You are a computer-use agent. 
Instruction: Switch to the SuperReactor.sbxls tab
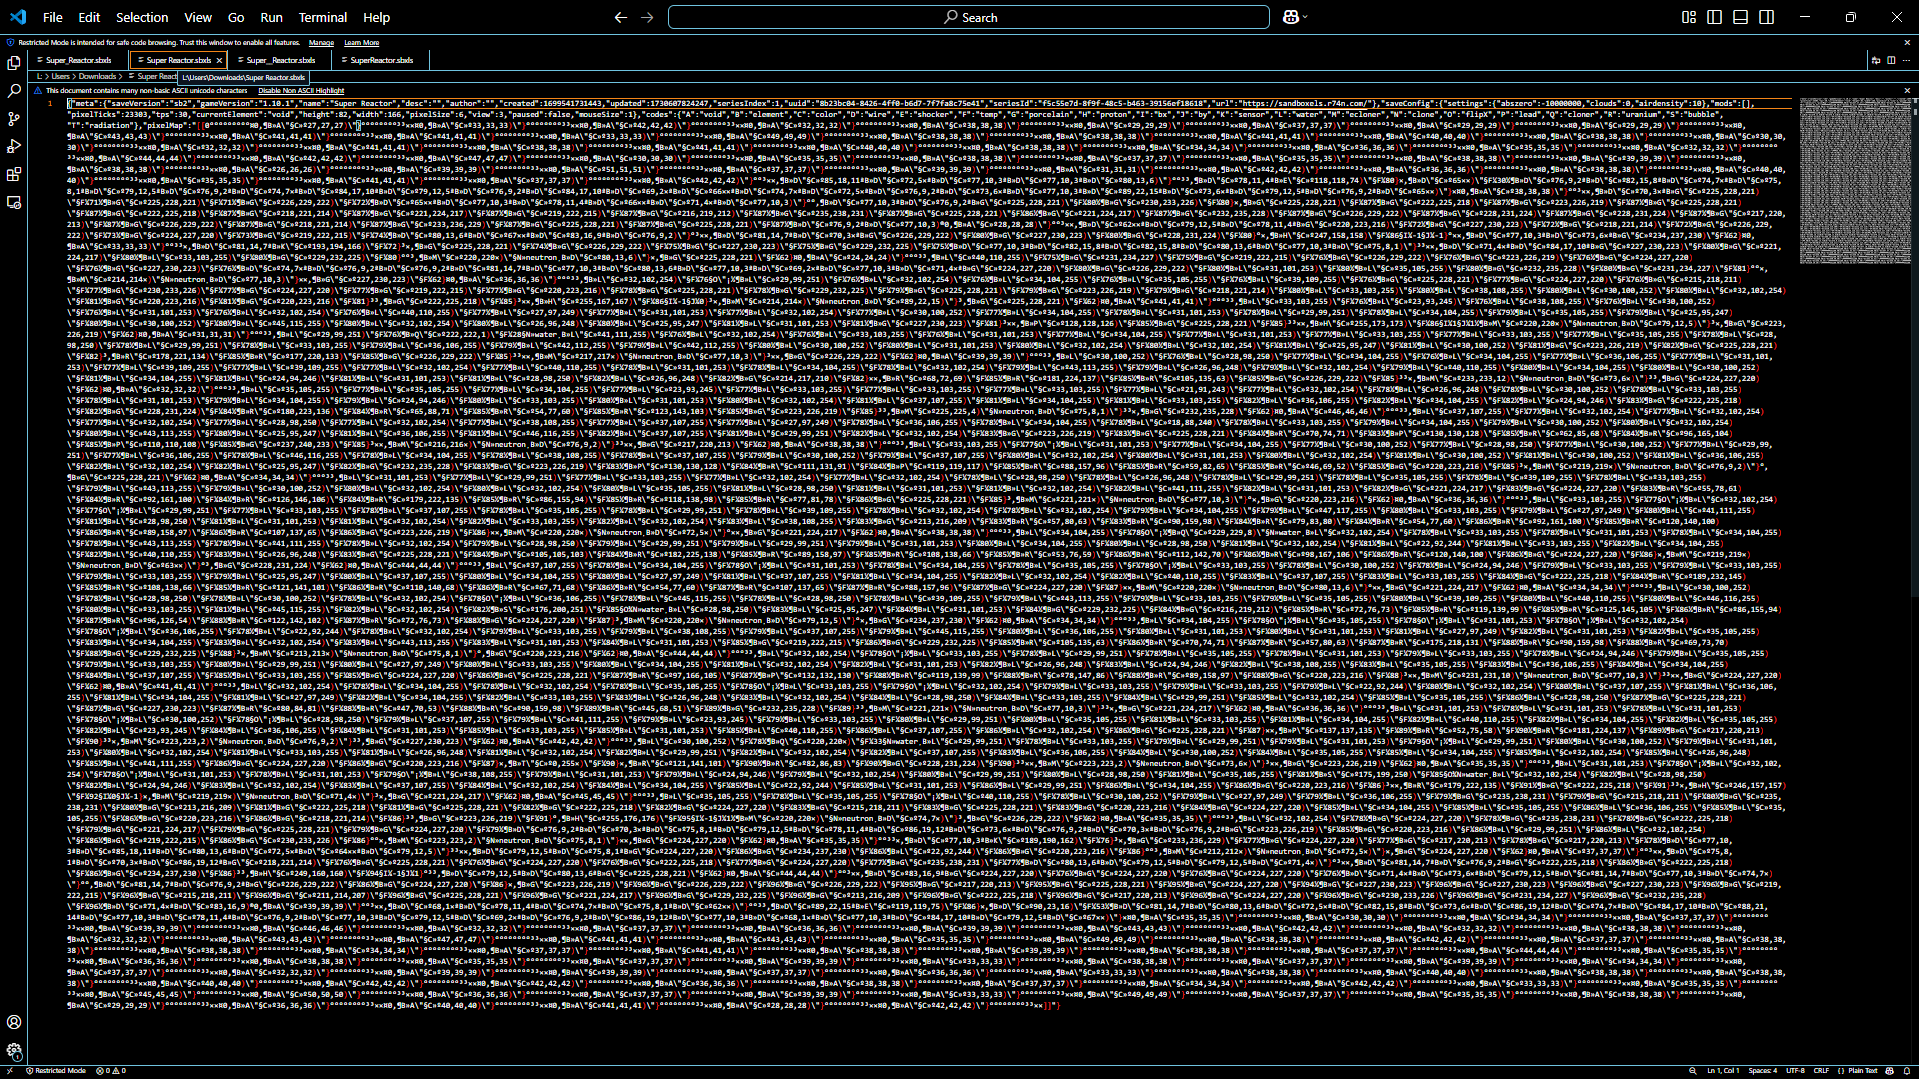click(x=381, y=61)
